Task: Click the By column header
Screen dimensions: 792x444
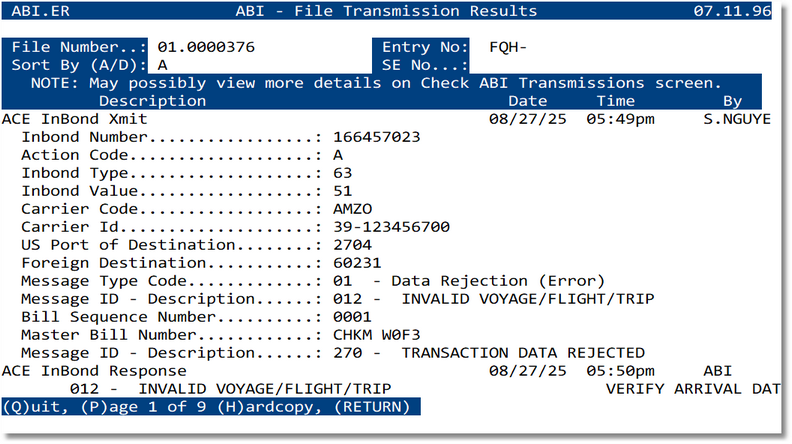Action: pos(732,101)
